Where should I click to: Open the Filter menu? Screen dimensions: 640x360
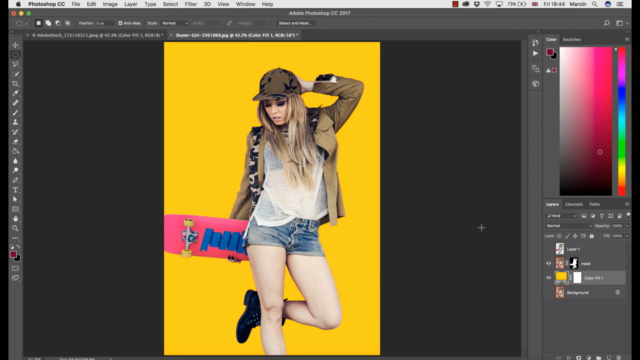[191, 4]
